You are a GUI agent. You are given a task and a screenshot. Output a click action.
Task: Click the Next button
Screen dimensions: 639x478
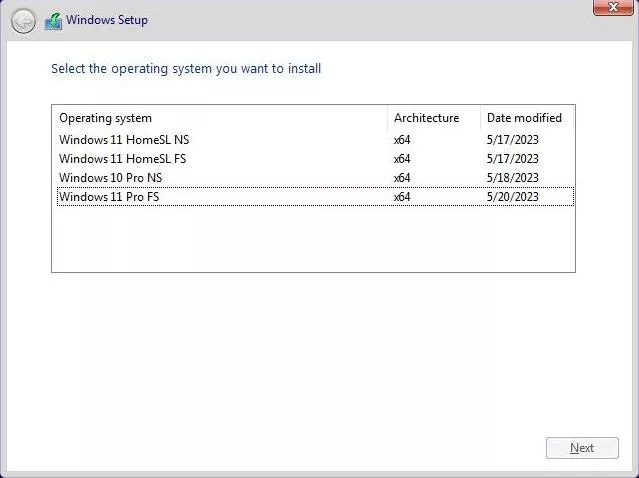coord(582,448)
